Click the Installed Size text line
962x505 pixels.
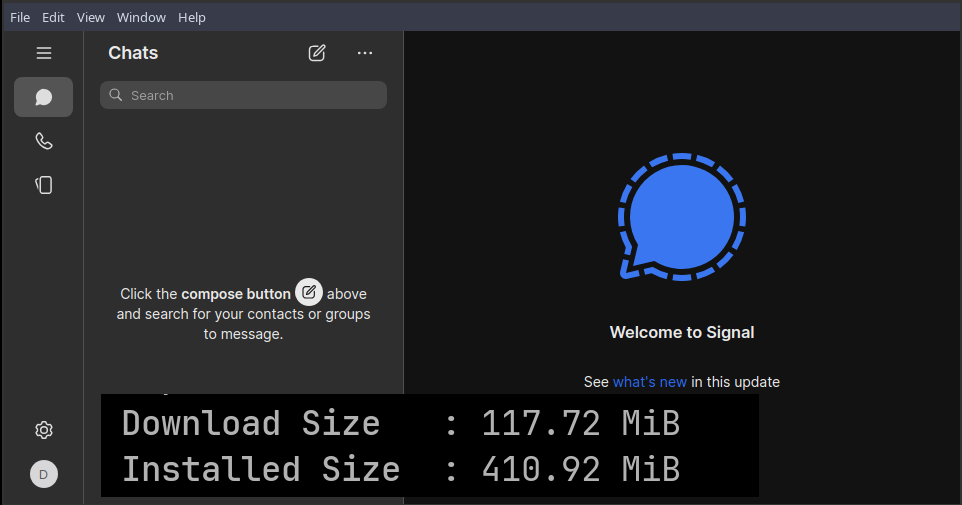point(400,470)
